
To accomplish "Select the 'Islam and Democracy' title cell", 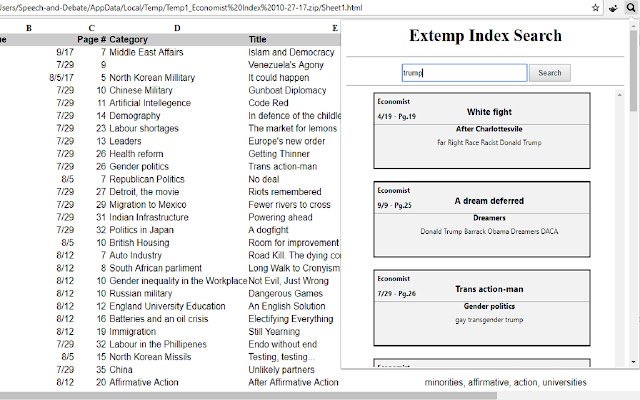I will 291,52.
